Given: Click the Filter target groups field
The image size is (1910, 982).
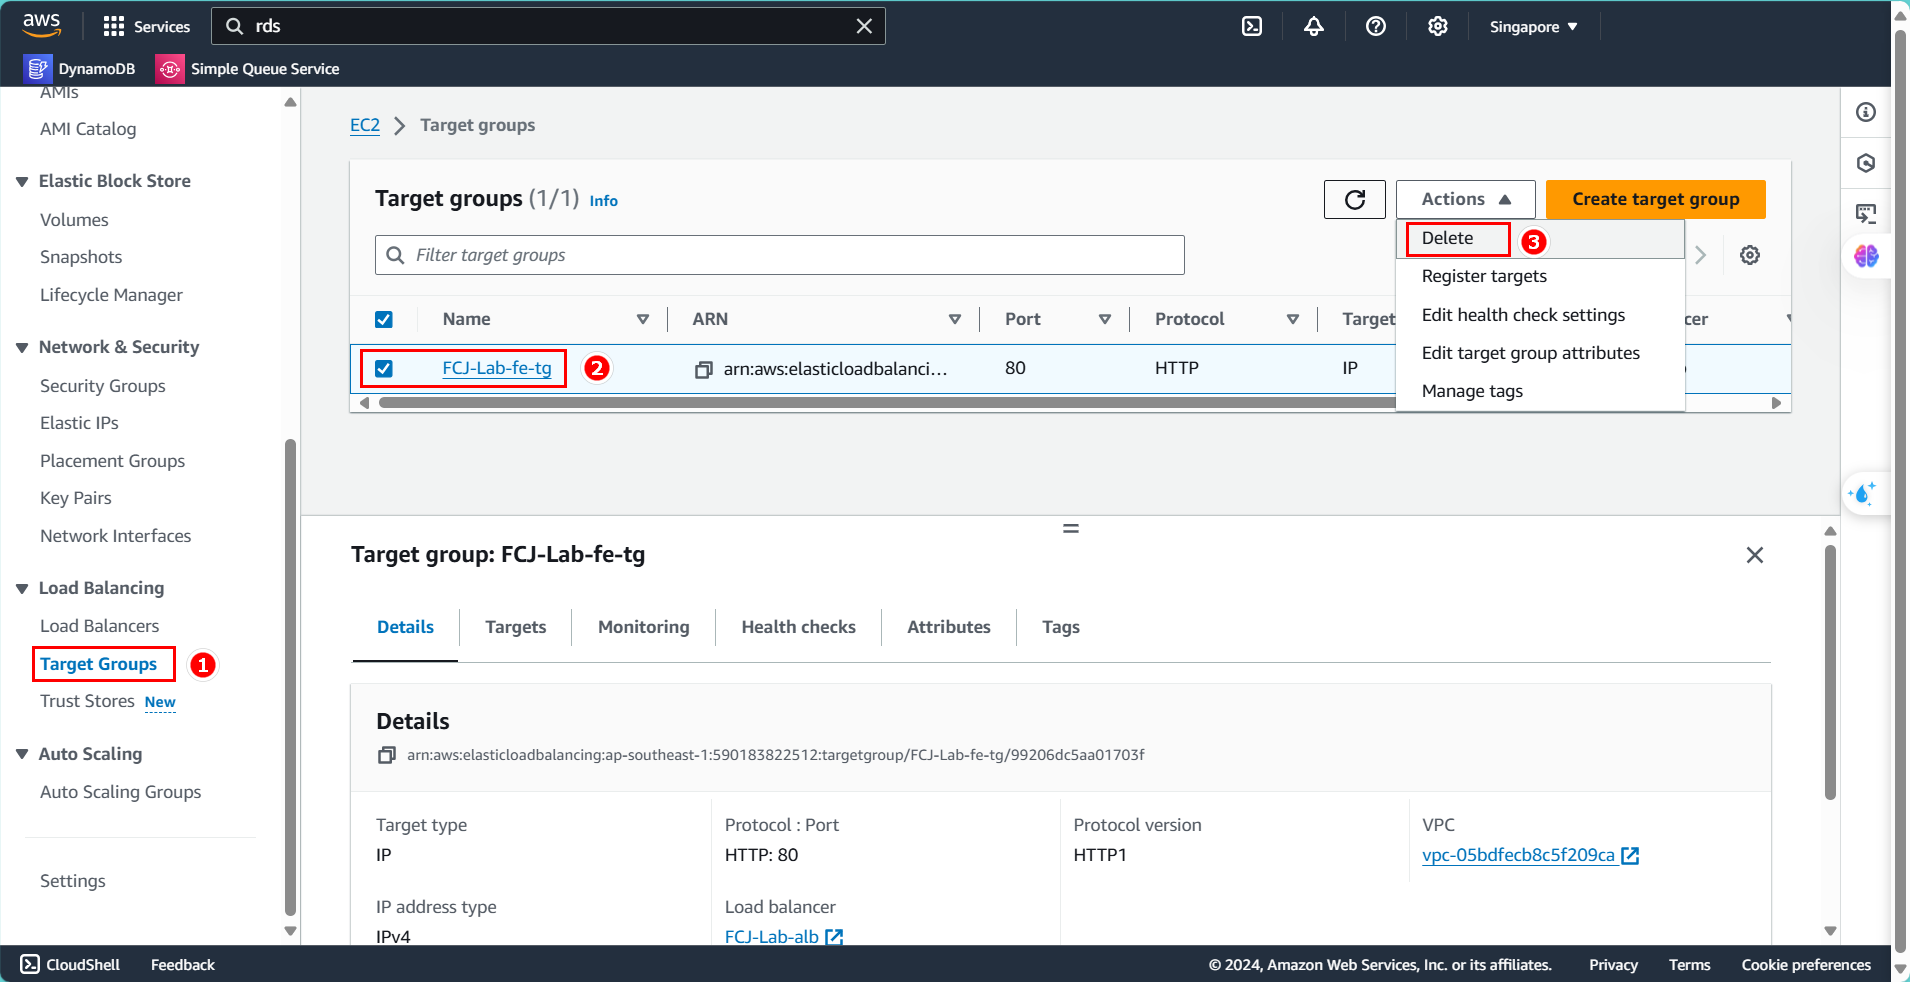Looking at the screenshot, I should pyautogui.click(x=780, y=255).
